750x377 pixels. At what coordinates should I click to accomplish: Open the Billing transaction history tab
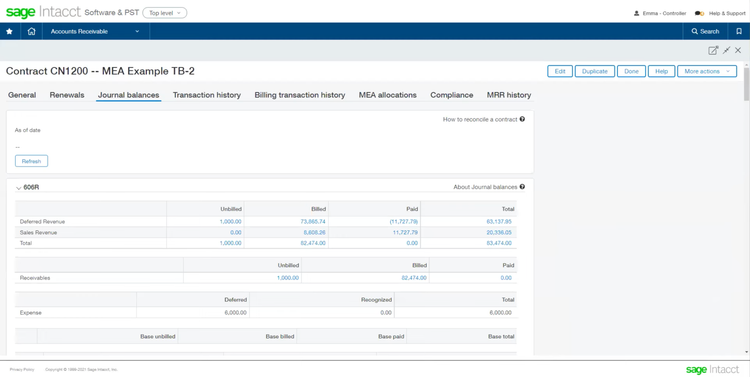coord(300,95)
